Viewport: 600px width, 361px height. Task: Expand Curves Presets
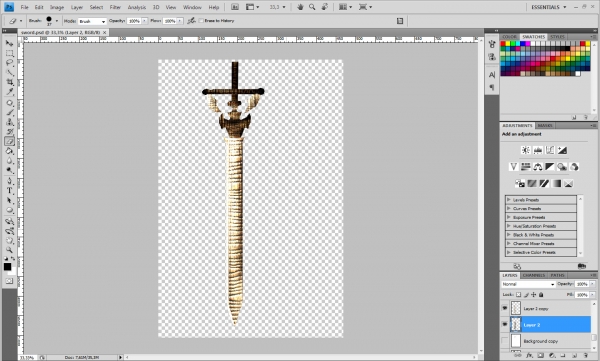click(509, 208)
